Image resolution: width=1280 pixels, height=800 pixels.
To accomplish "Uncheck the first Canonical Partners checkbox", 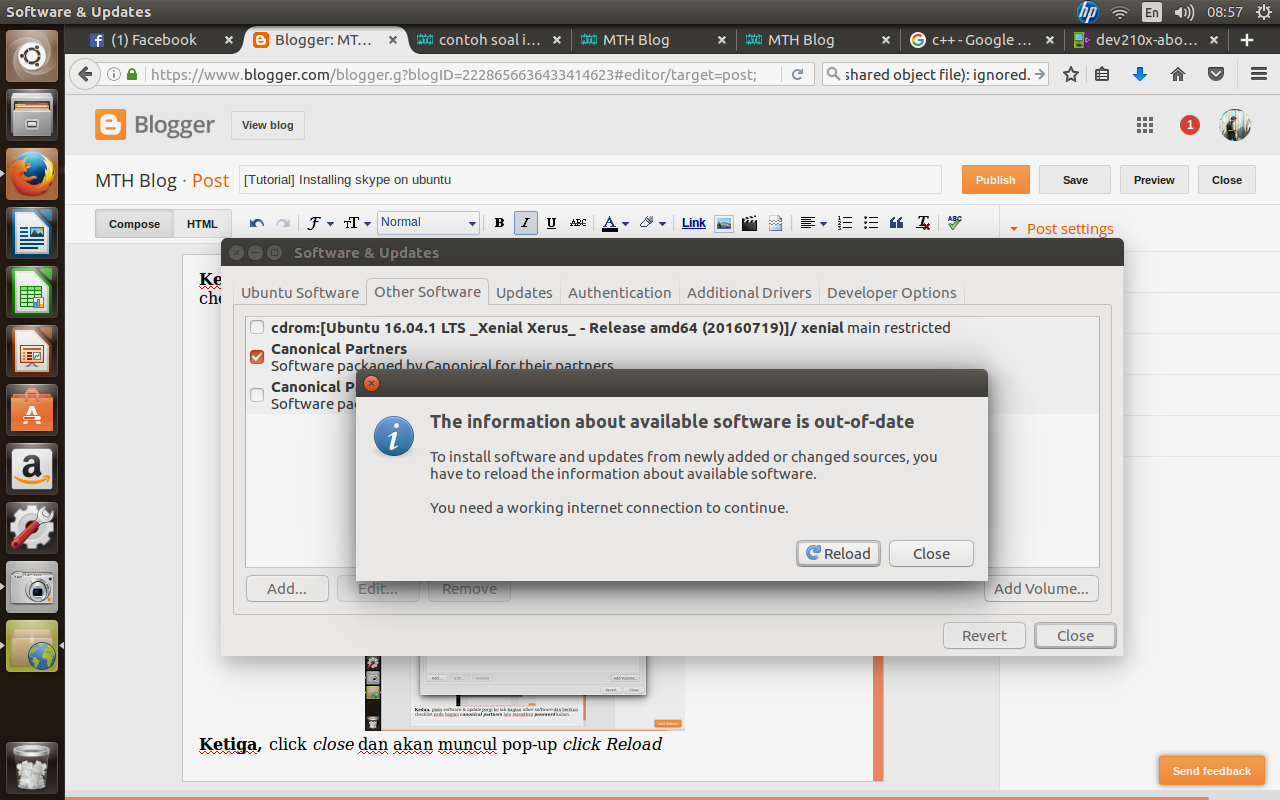I will [257, 357].
